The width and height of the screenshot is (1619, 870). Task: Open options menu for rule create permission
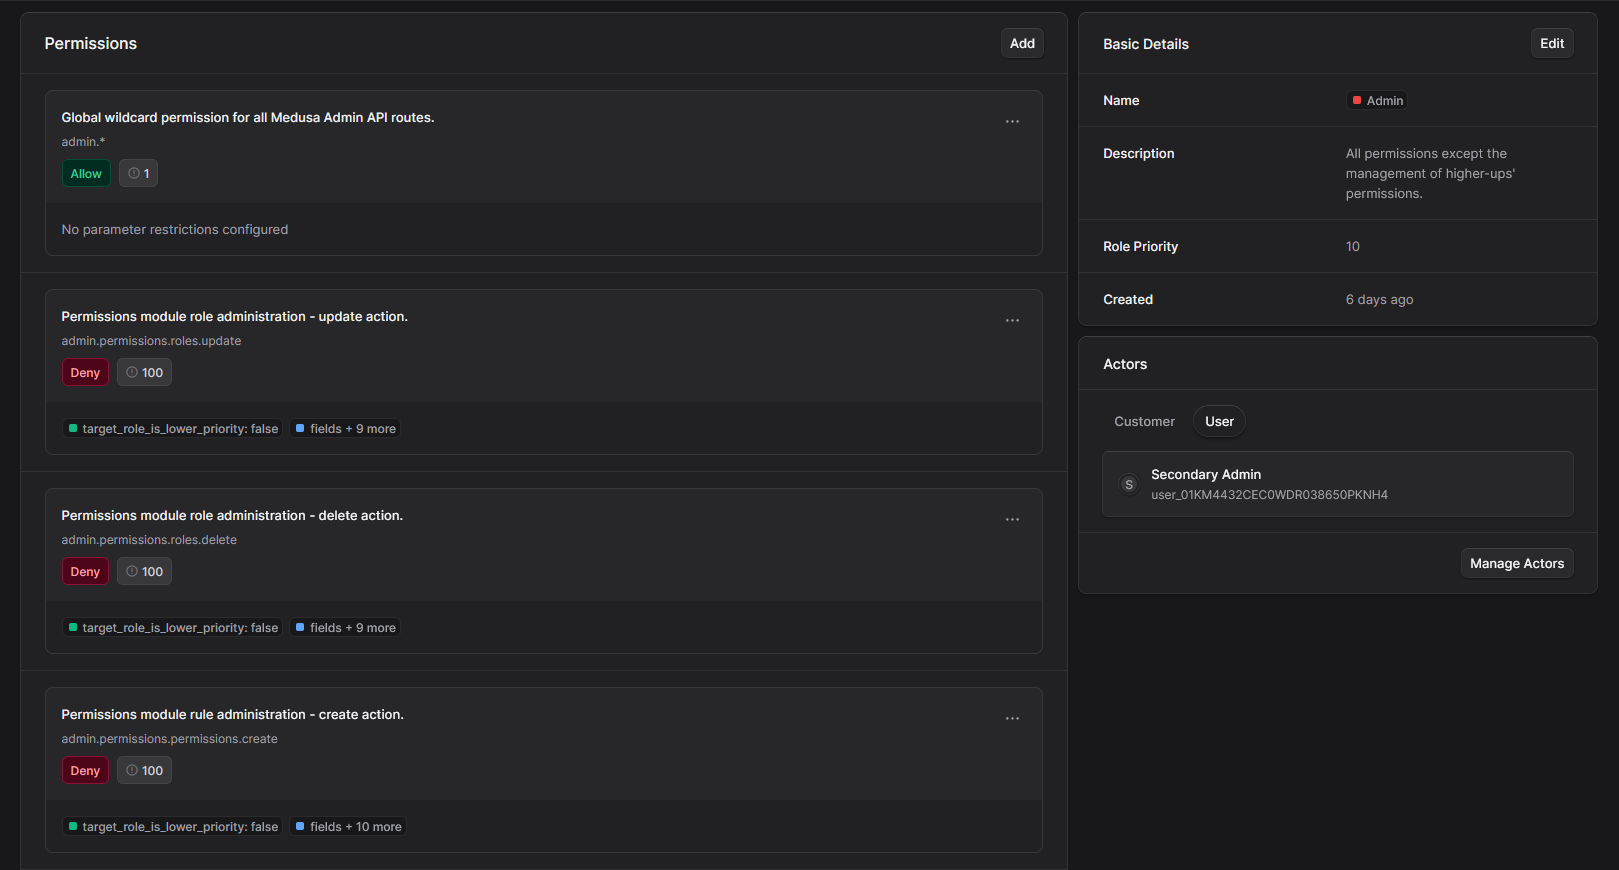coord(1012,719)
